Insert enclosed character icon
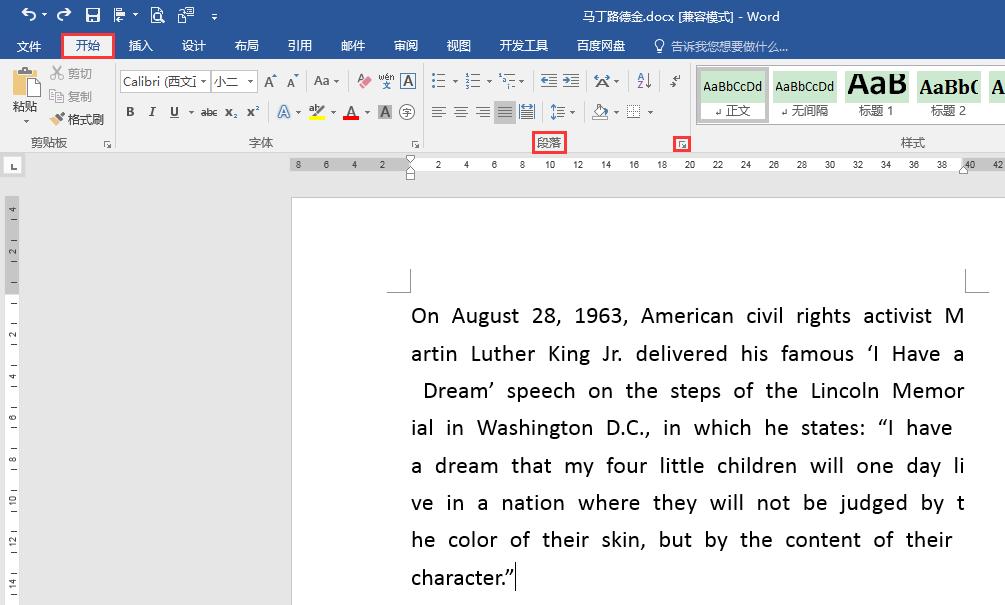 pos(407,112)
